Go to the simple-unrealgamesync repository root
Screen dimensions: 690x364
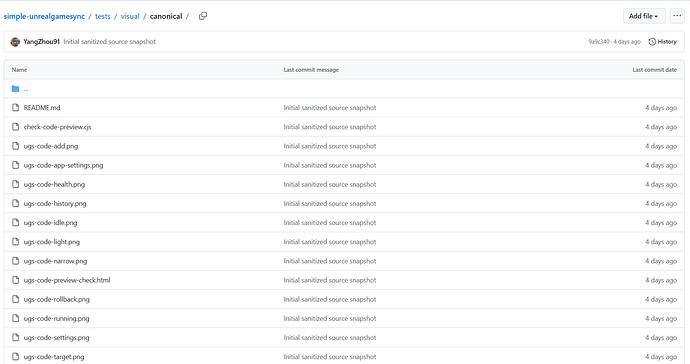pos(44,16)
